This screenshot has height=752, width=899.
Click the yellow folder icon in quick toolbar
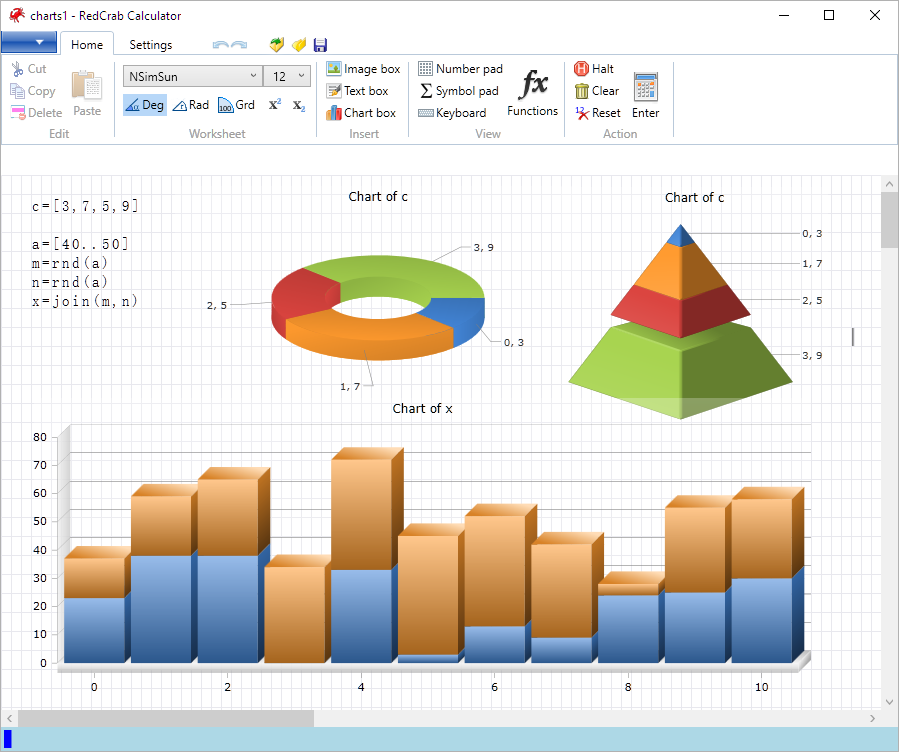(299, 45)
